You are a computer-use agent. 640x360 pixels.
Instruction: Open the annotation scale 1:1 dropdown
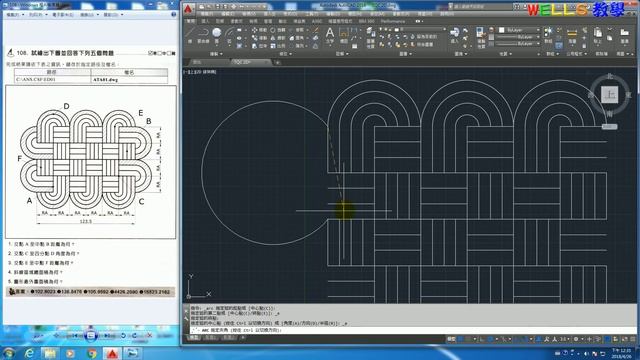click(x=564, y=339)
